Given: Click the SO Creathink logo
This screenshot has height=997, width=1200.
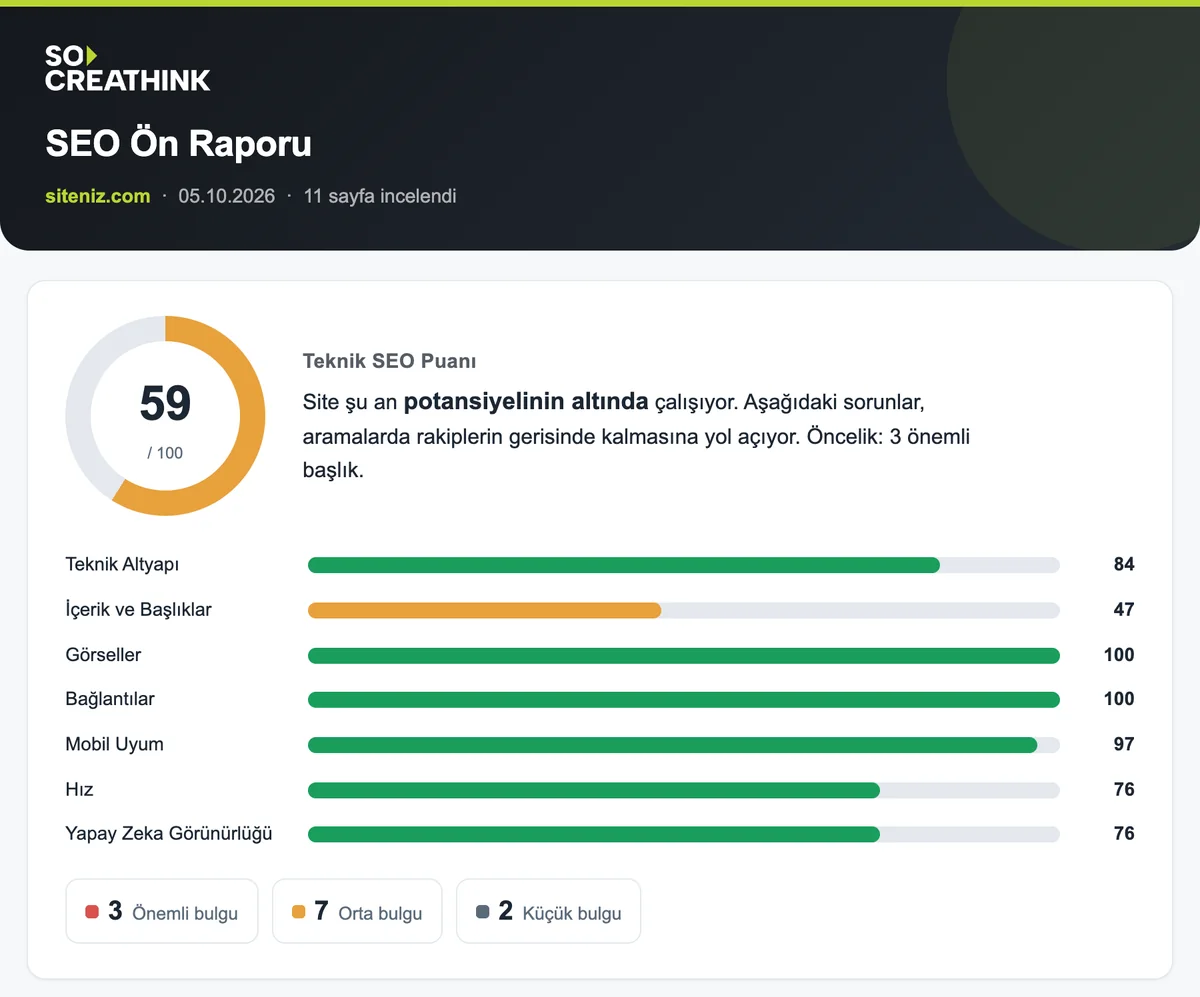Looking at the screenshot, I should [x=128, y=68].
